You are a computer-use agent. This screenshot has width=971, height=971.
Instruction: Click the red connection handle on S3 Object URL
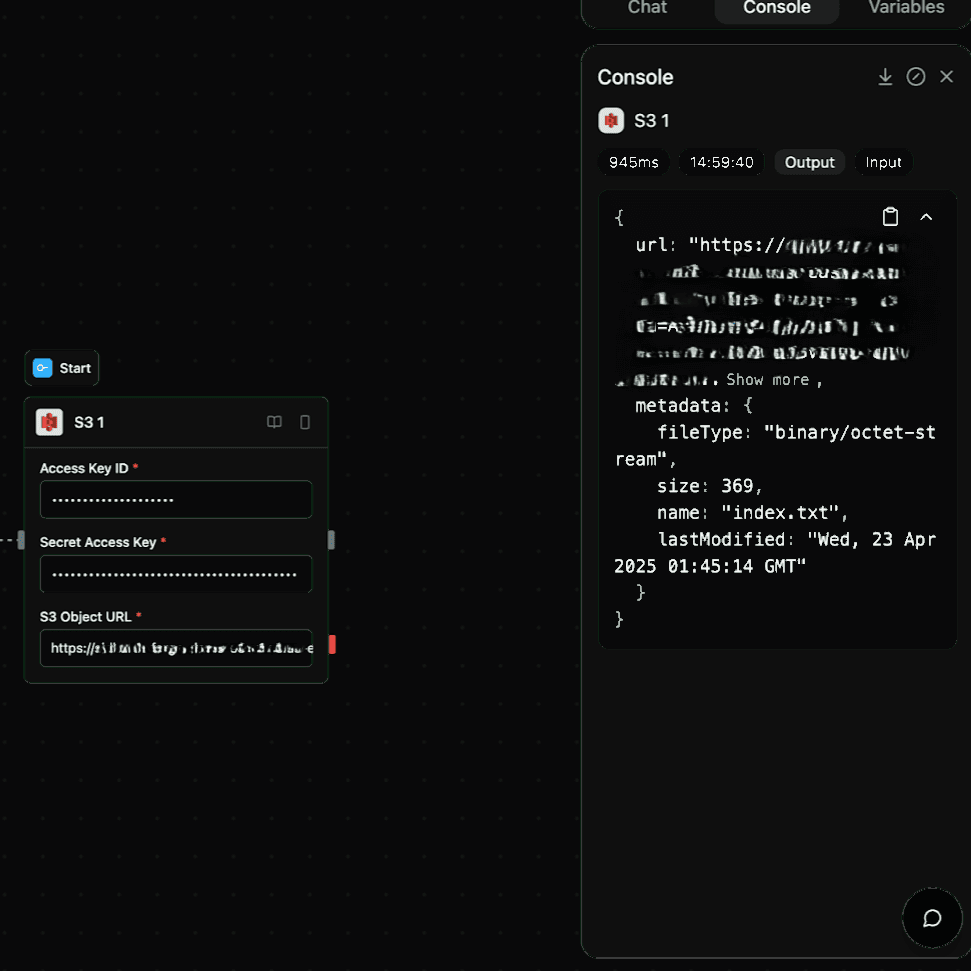tap(331, 647)
